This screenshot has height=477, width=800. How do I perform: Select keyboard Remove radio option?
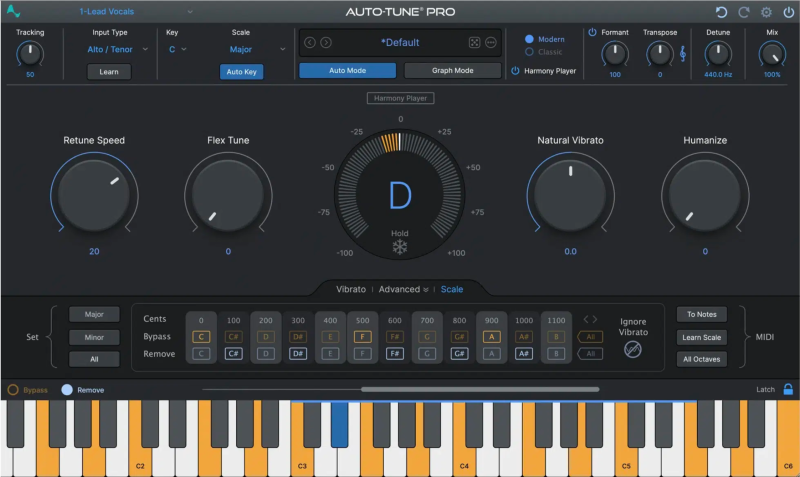(67, 390)
